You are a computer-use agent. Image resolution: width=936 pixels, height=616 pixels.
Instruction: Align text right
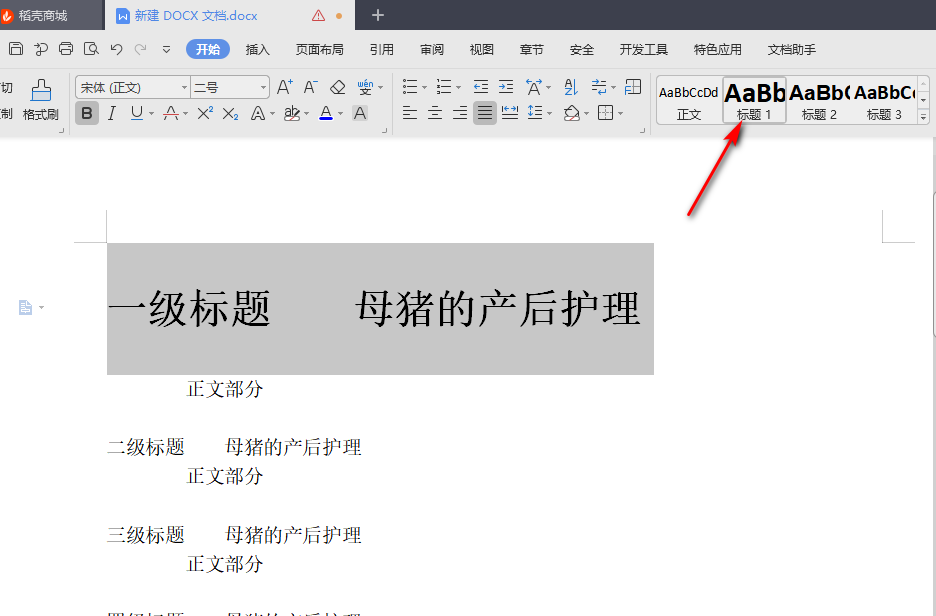(460, 113)
